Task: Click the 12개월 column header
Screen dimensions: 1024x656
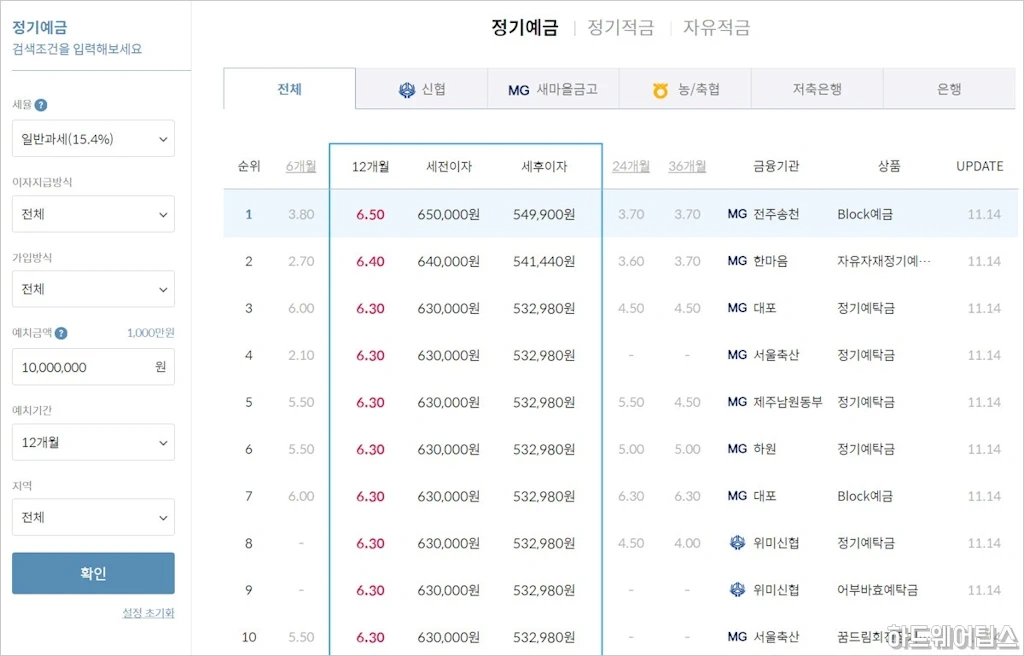Action: coord(370,167)
